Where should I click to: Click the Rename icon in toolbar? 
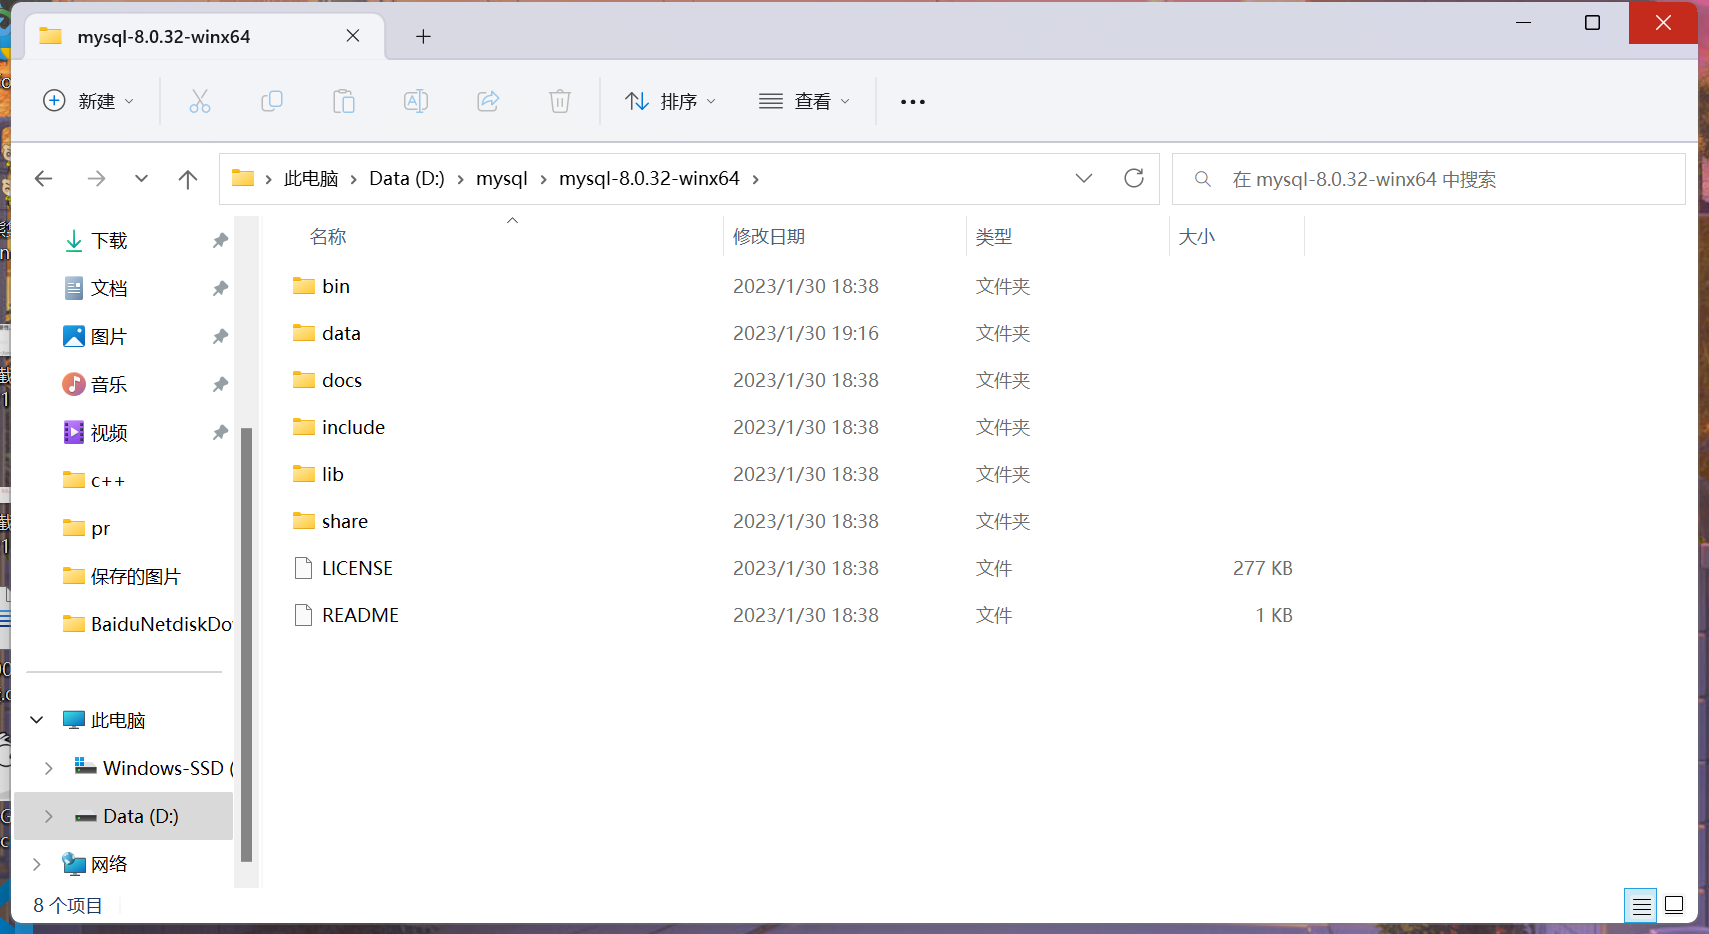click(416, 101)
